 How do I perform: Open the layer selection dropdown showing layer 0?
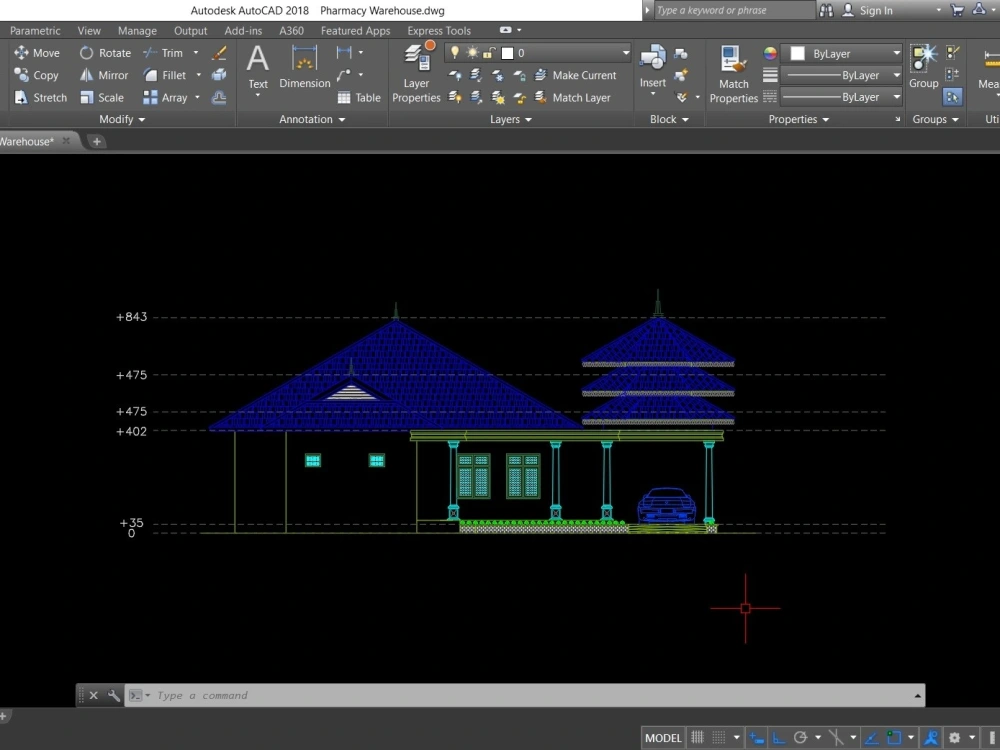[626, 52]
